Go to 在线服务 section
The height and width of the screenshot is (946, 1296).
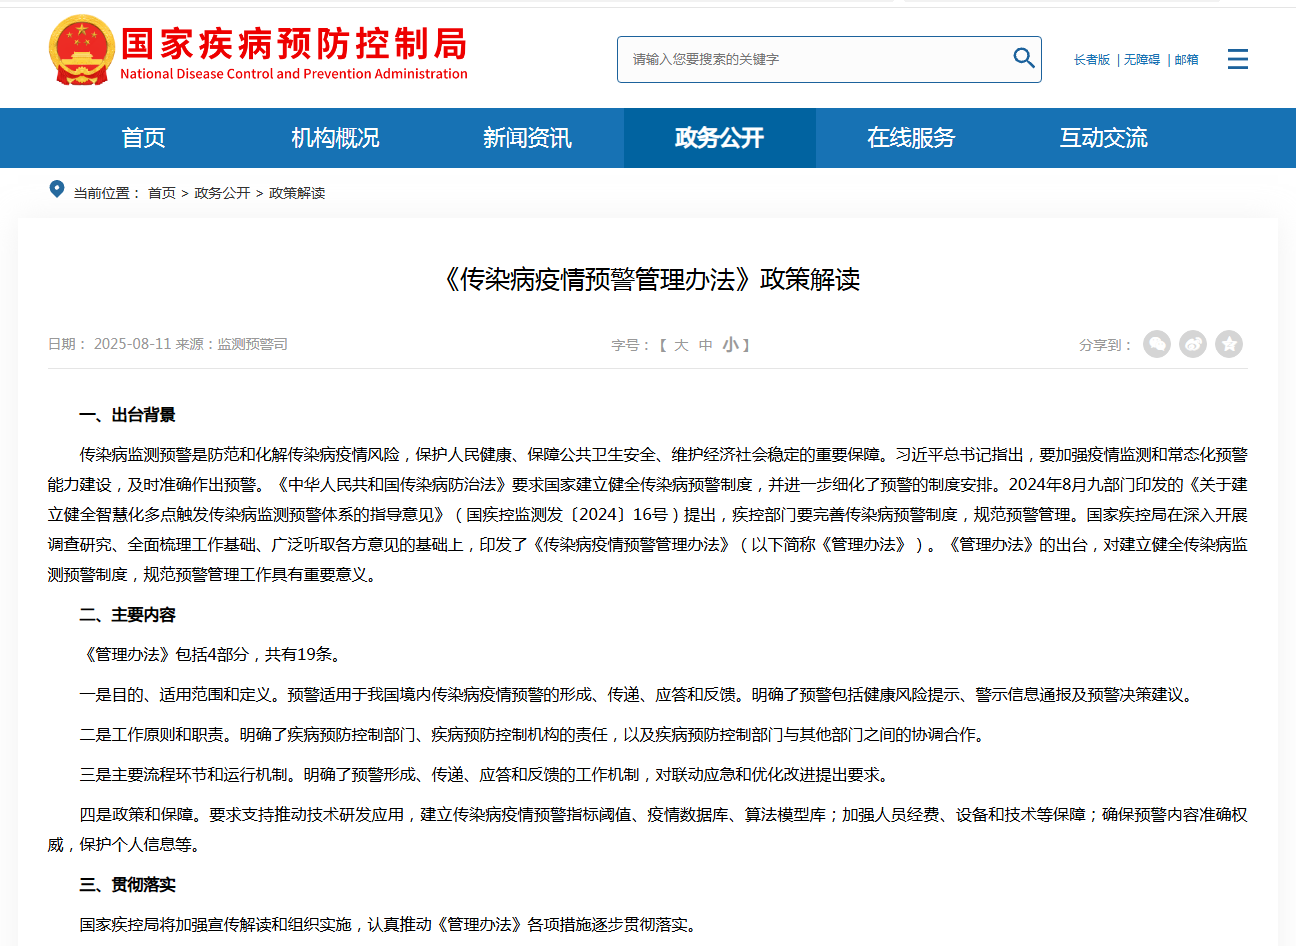pos(911,138)
